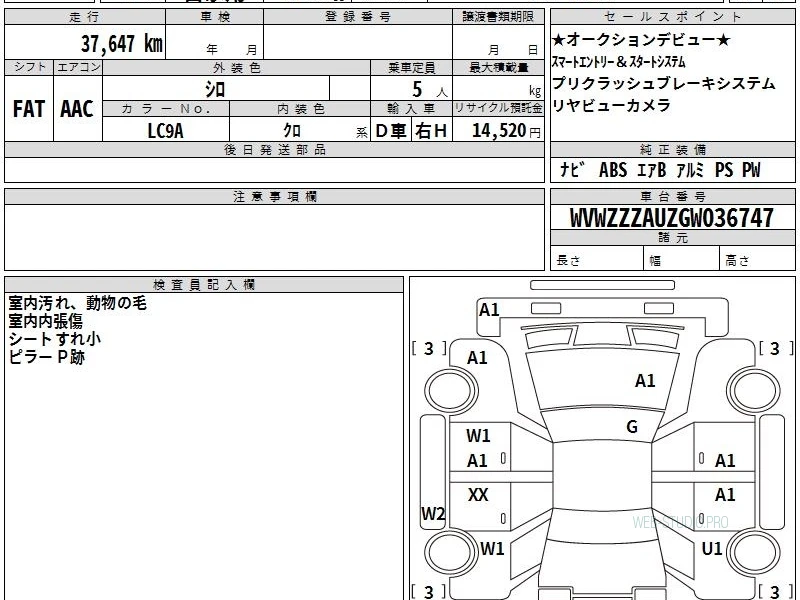Select the interior color value クロ
This screenshot has width=800, height=600.
292,131
